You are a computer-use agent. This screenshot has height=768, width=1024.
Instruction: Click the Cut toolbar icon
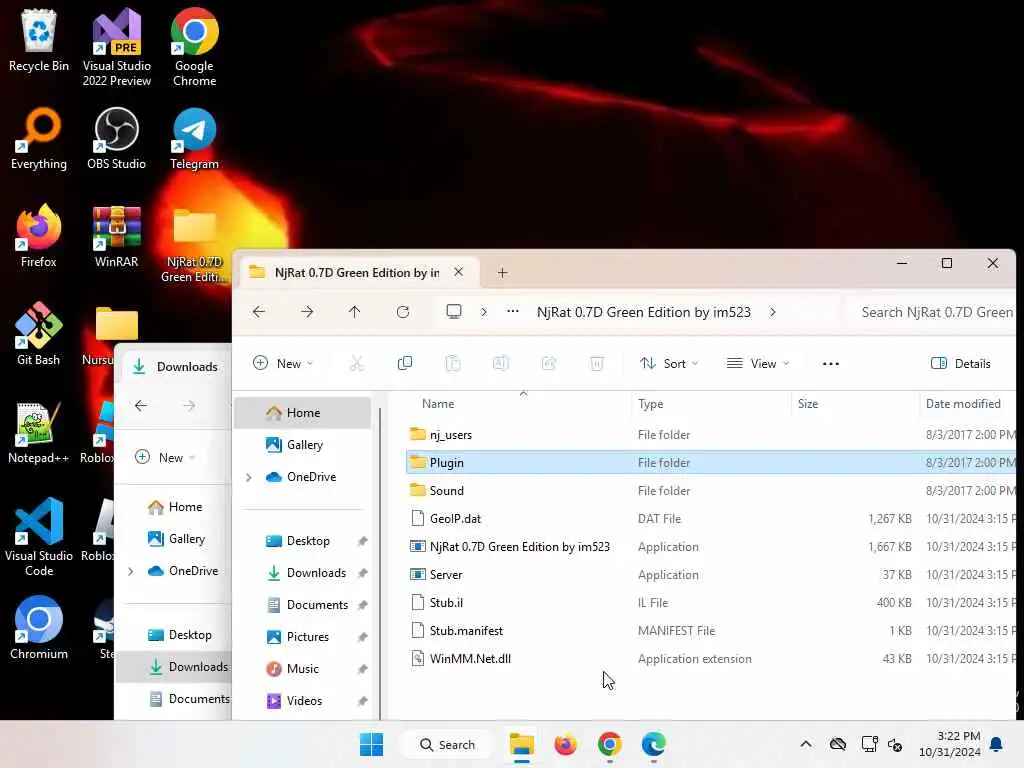click(x=357, y=363)
